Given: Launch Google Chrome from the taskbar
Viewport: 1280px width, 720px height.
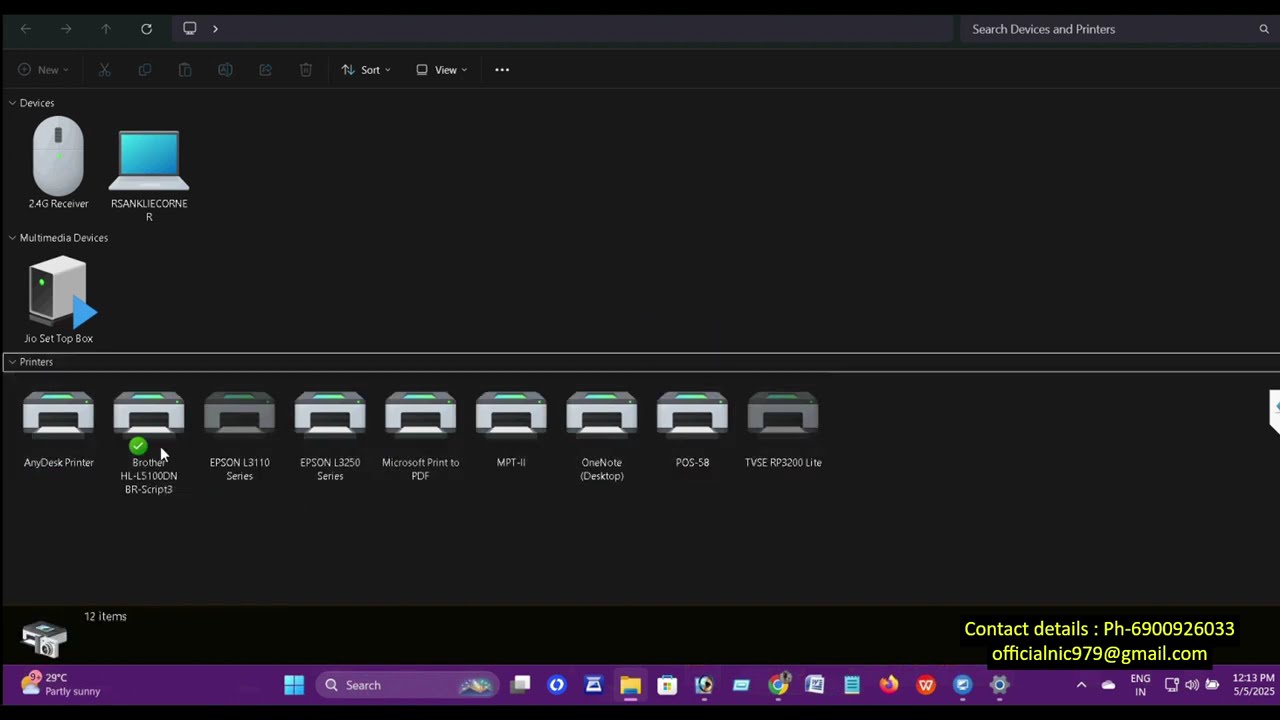Looking at the screenshot, I should pyautogui.click(x=778, y=685).
